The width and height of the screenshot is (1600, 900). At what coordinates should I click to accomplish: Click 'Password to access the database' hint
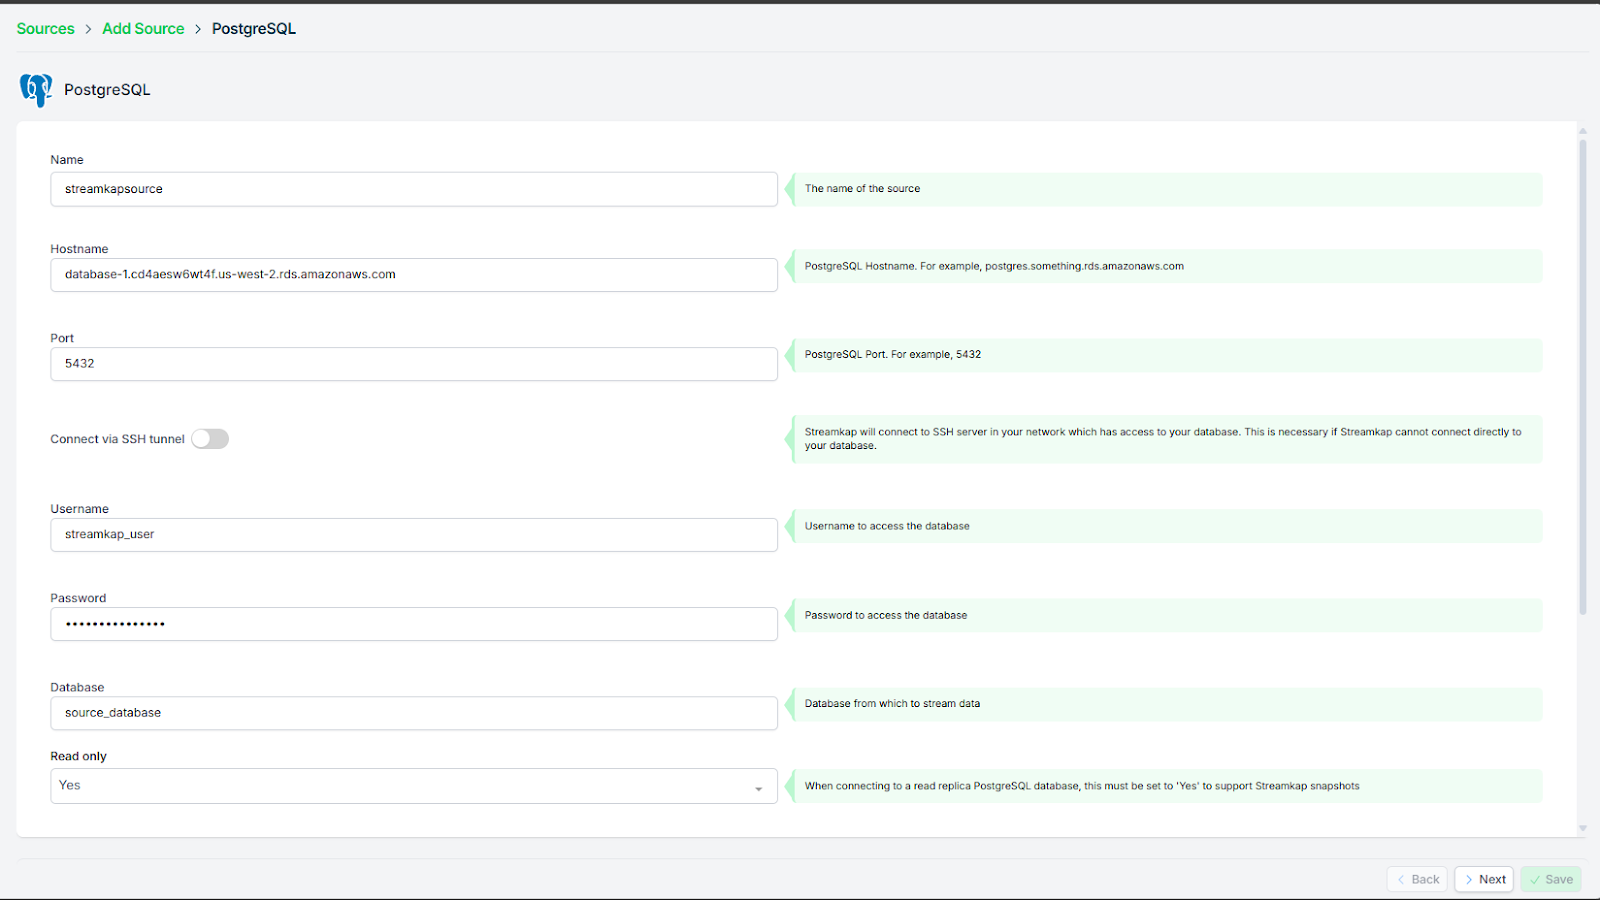886,616
